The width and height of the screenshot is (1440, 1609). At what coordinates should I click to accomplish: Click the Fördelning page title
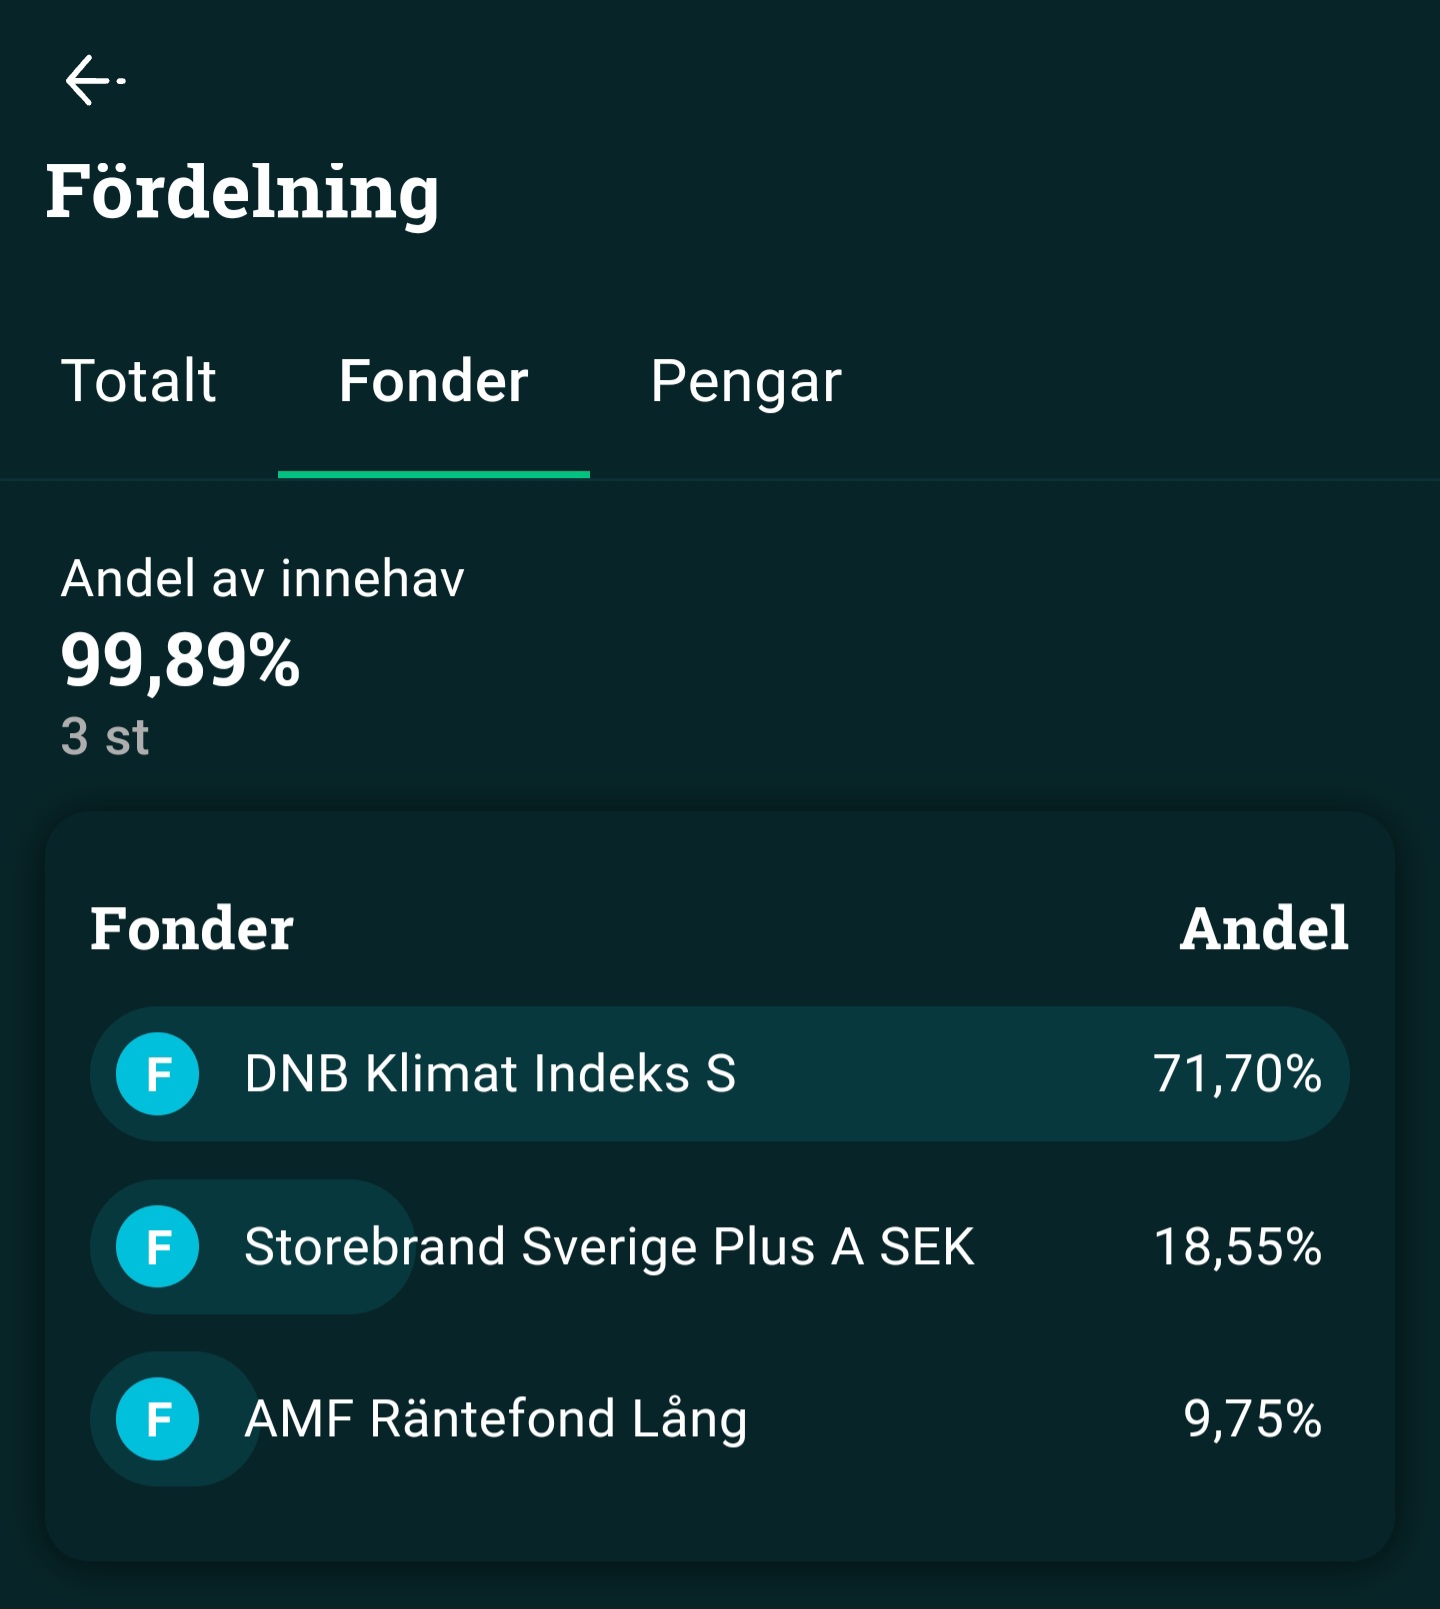click(242, 191)
